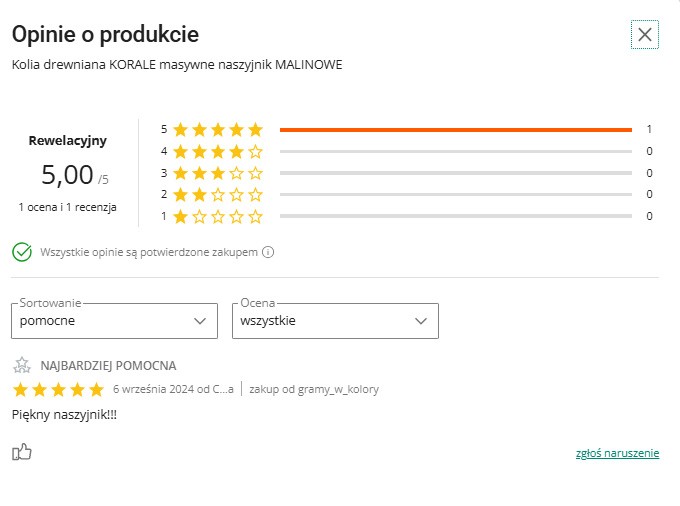Image resolution: width=680 pixels, height=506 pixels.
Task: Close the product reviews dialog
Action: (645, 35)
